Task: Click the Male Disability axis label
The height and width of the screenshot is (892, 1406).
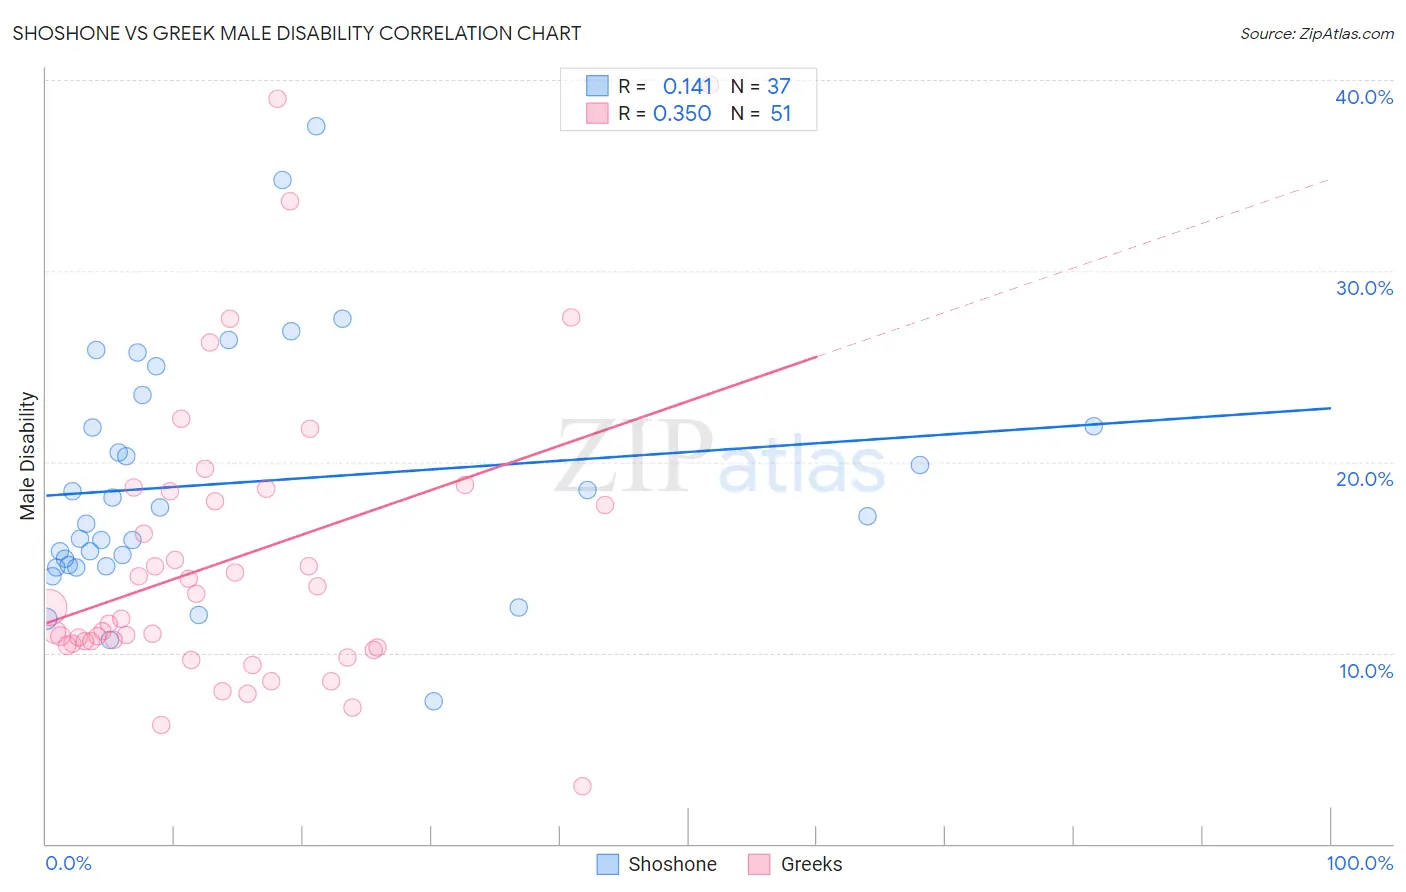Action: [27, 456]
